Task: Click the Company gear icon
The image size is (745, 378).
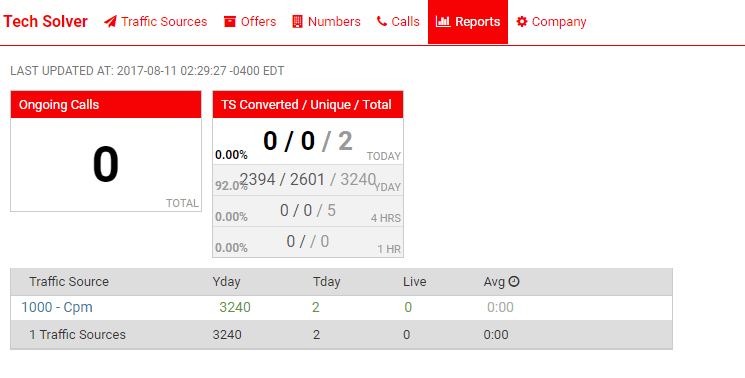Action: tap(522, 22)
